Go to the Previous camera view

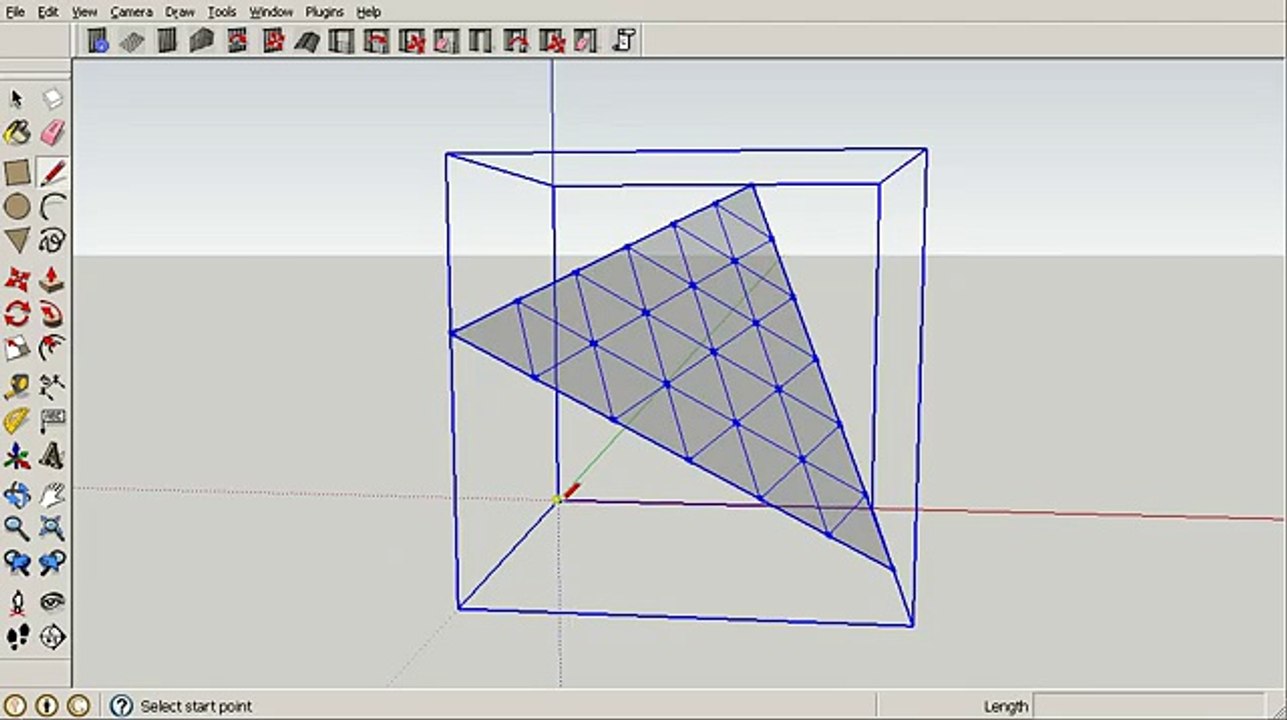(x=17, y=563)
